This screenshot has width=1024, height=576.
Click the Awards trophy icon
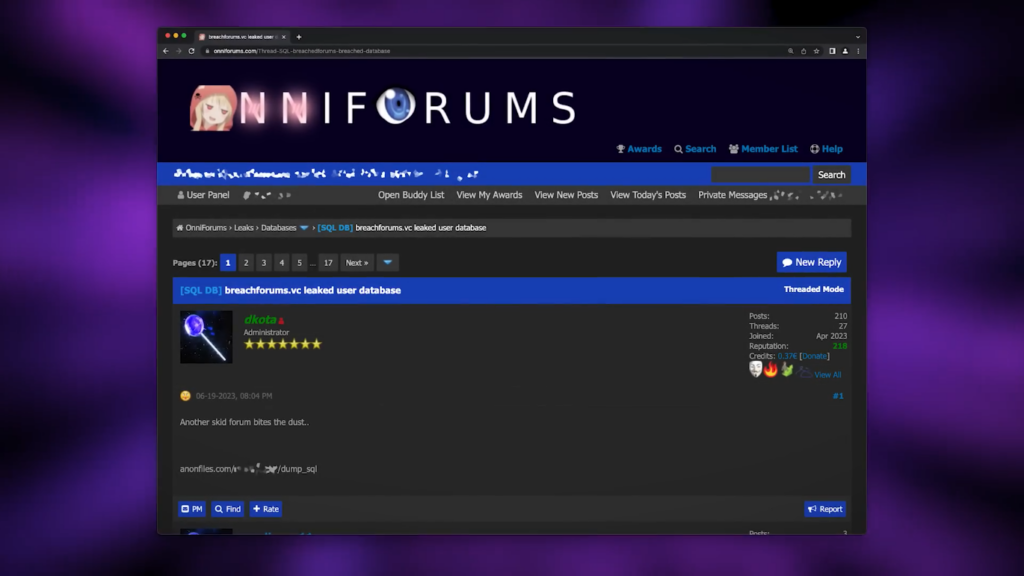[x=621, y=149]
